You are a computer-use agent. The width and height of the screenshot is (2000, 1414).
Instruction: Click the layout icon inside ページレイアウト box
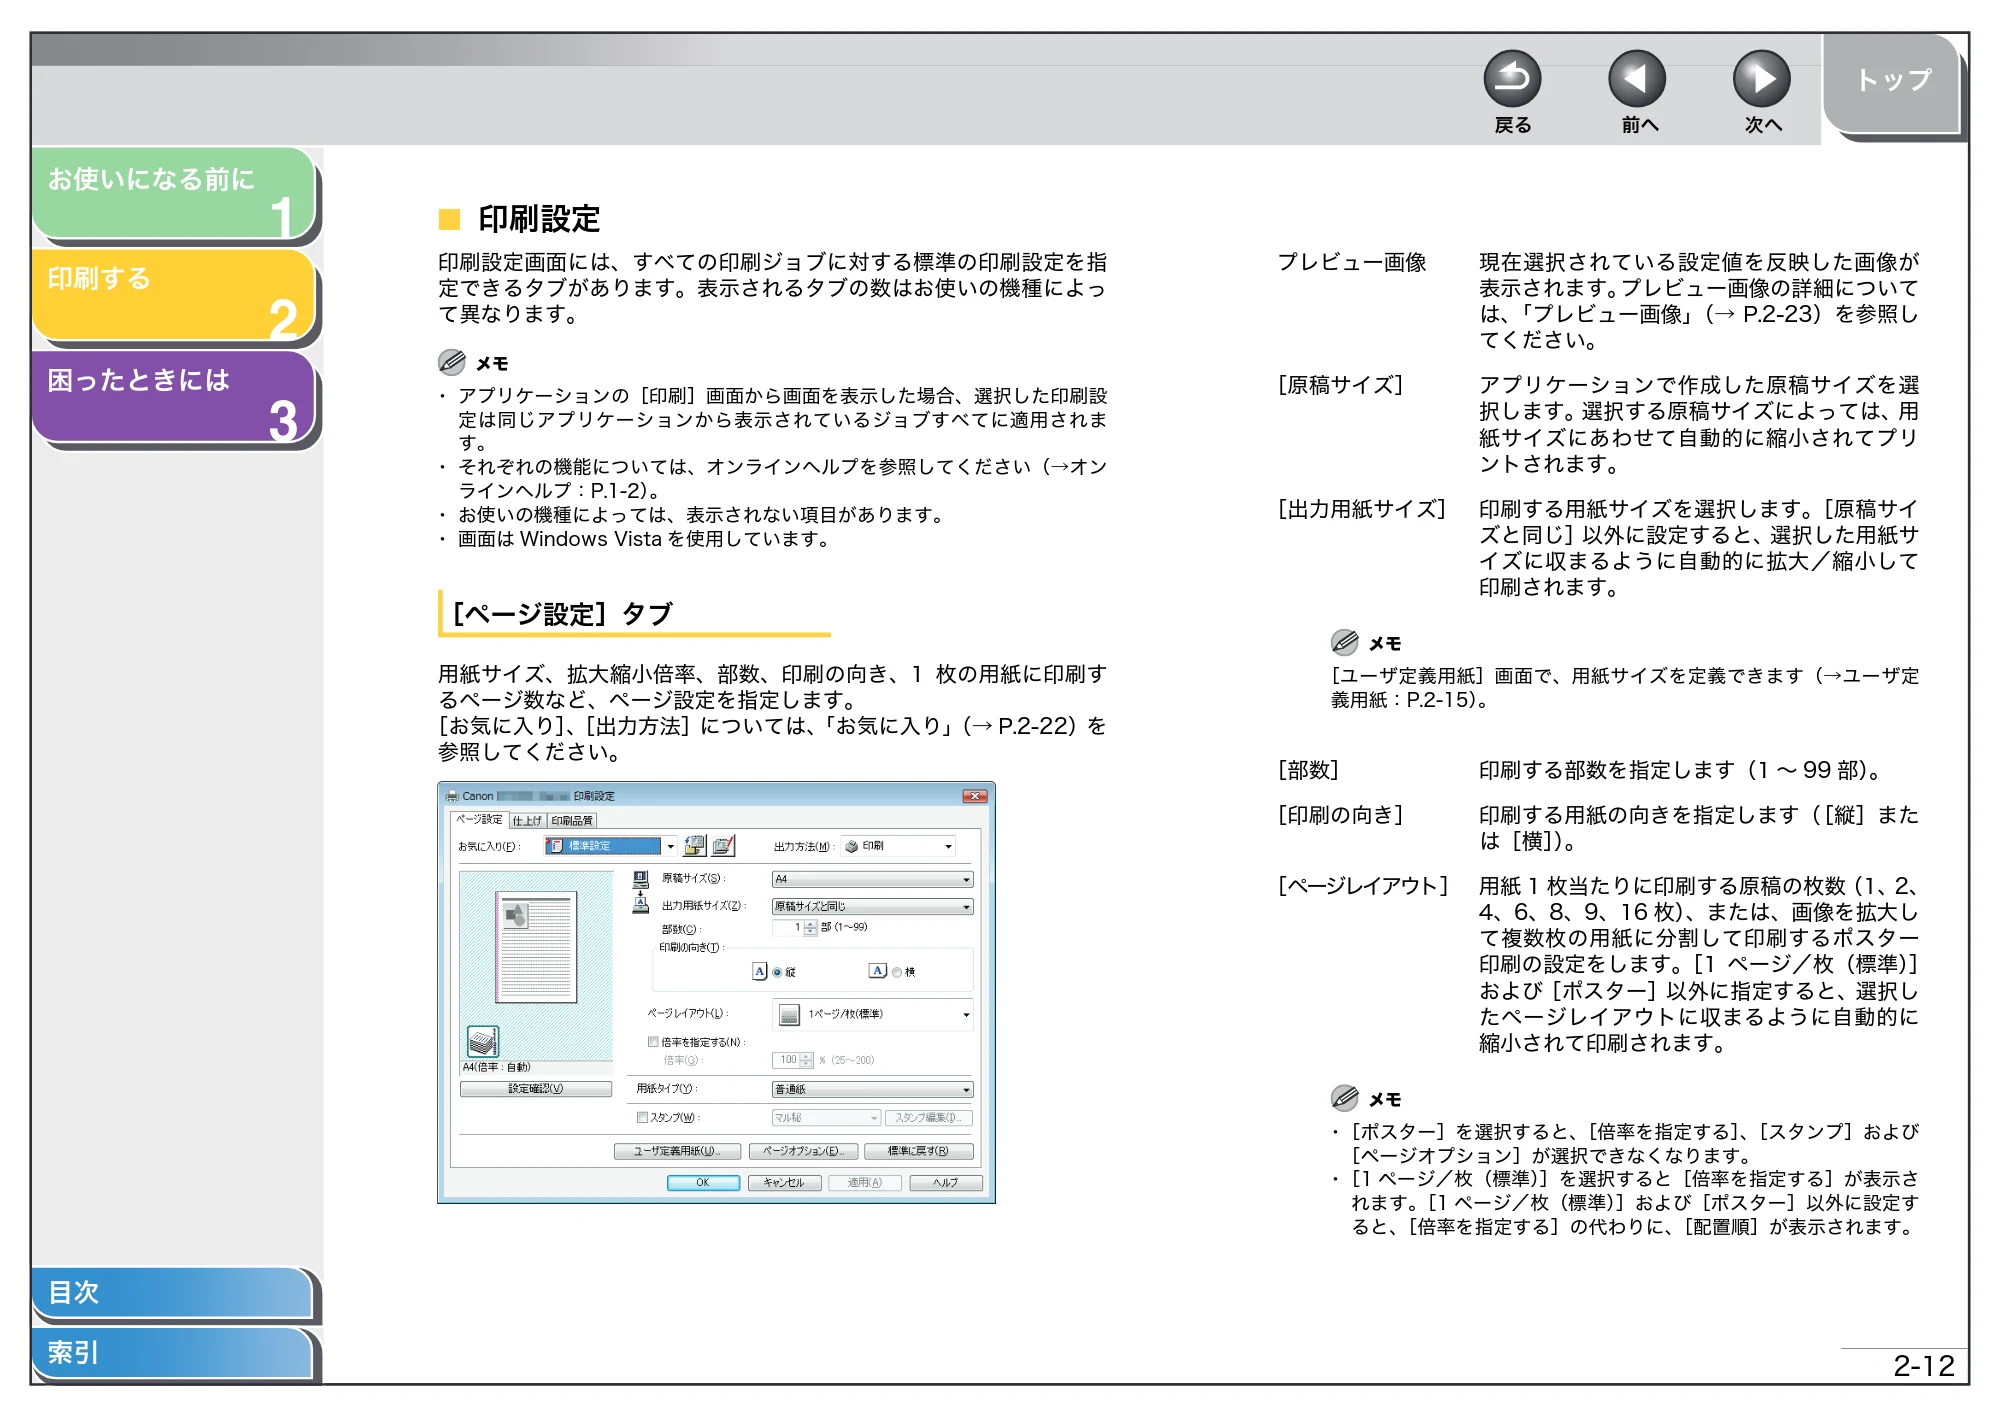pyautogui.click(x=789, y=1015)
